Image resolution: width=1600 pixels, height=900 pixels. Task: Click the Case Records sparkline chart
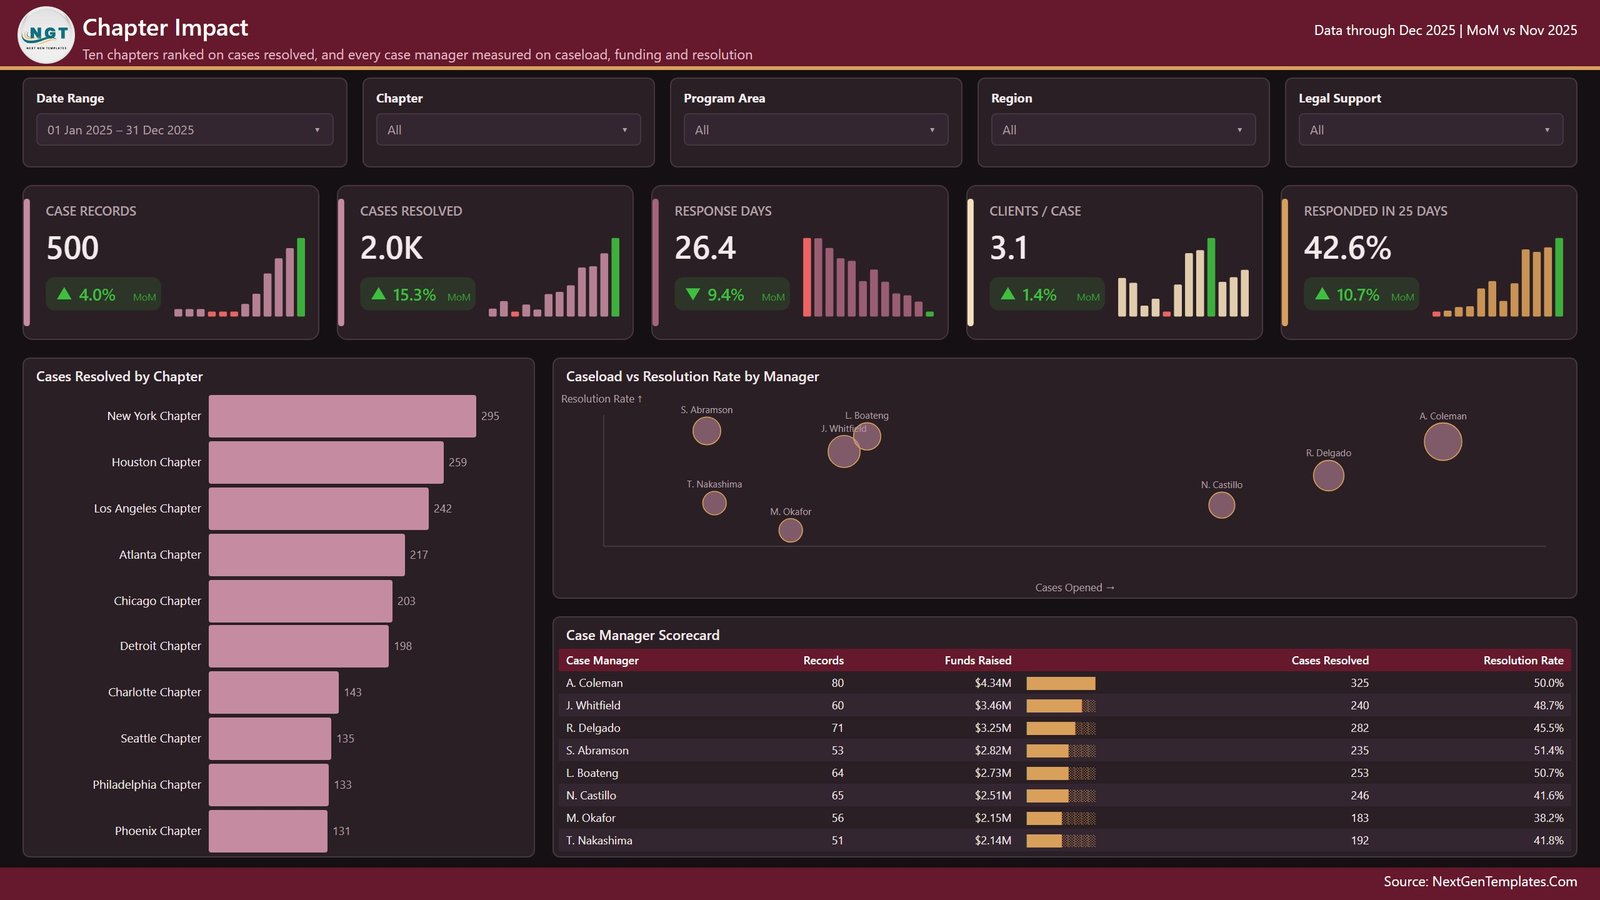[240, 278]
